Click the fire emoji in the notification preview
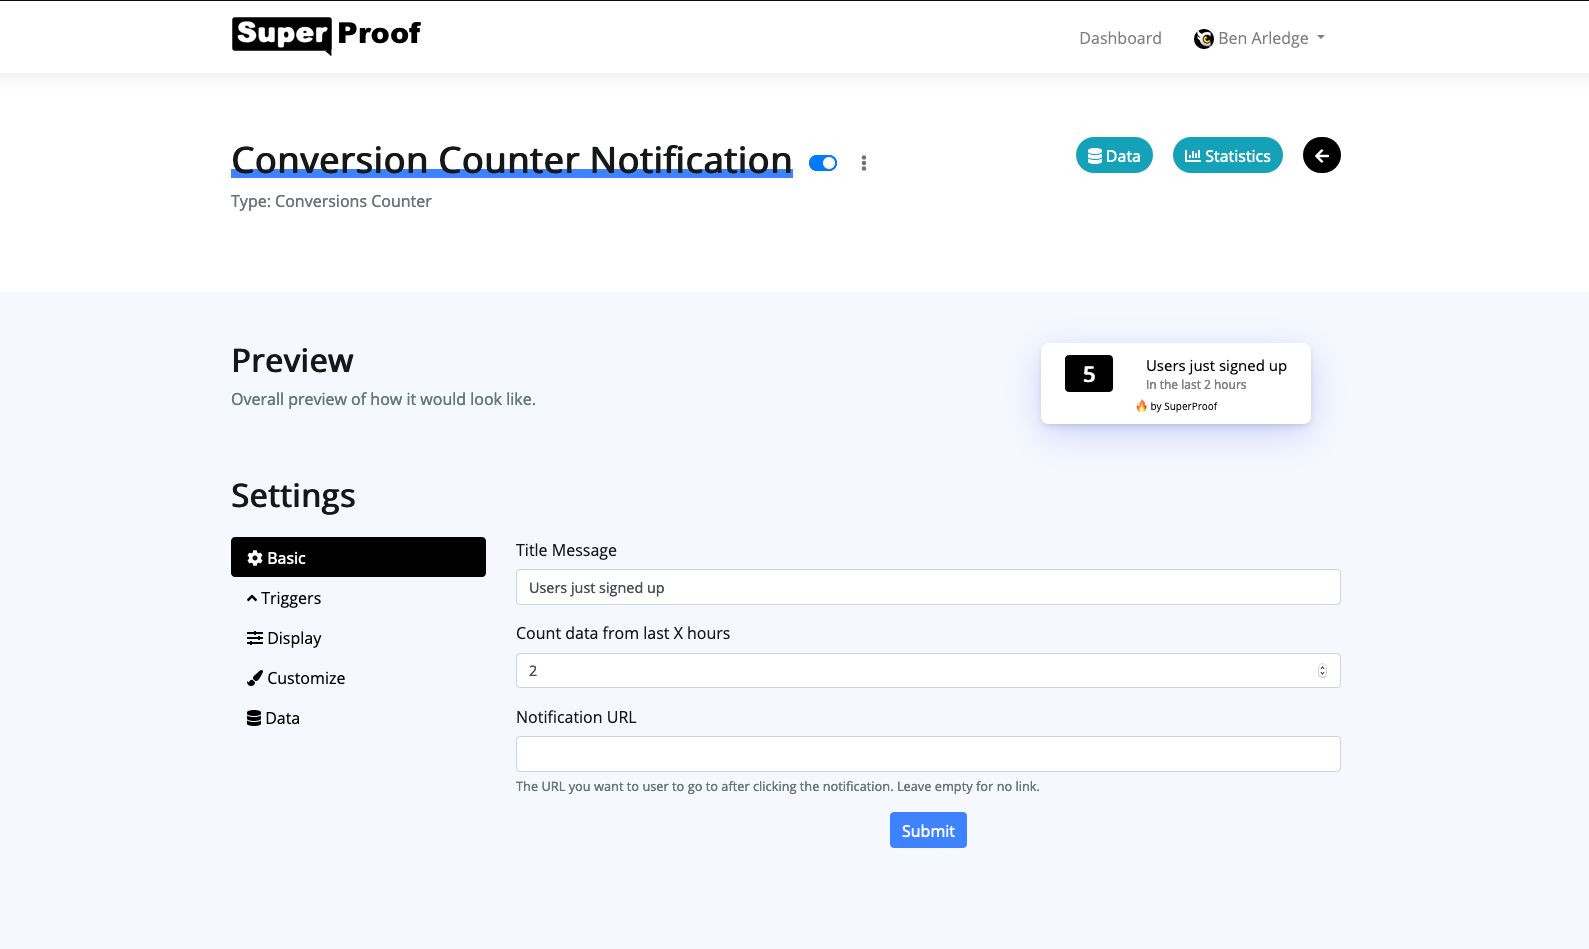 [1141, 406]
